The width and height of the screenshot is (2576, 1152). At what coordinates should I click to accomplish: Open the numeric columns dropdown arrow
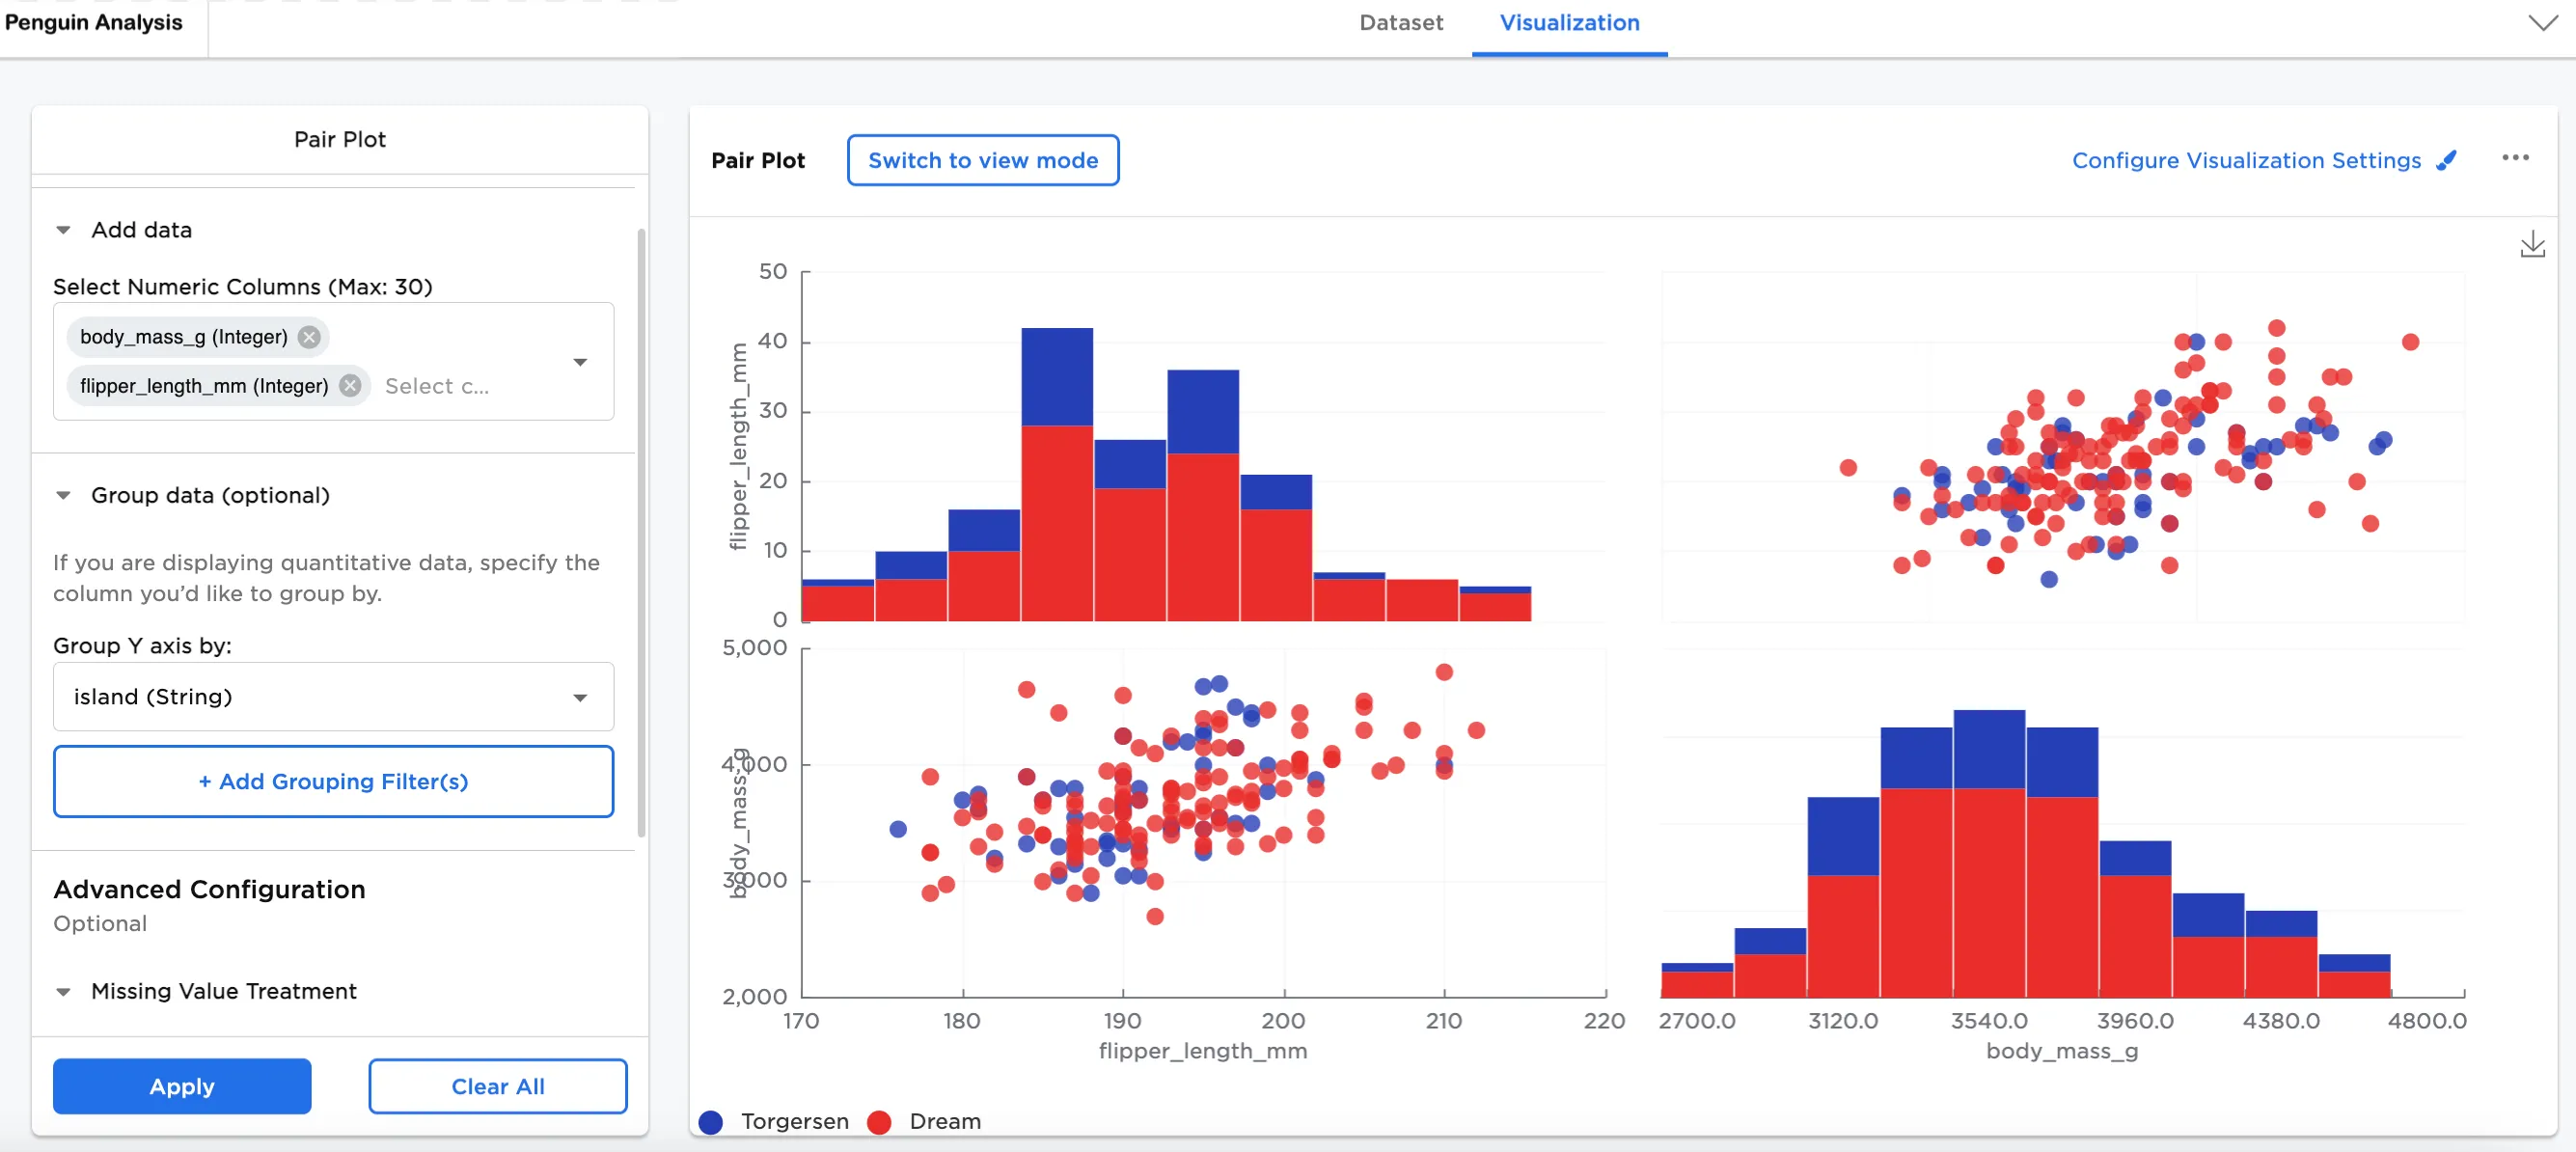(580, 362)
